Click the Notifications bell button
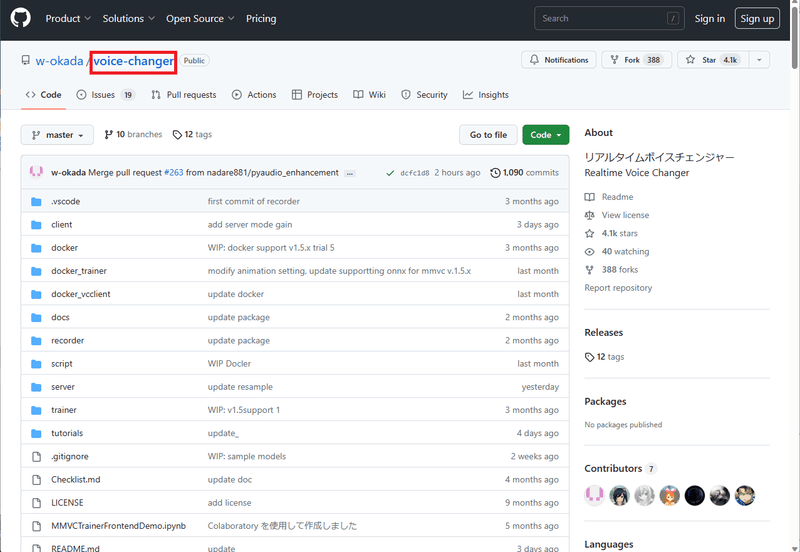 click(x=559, y=60)
